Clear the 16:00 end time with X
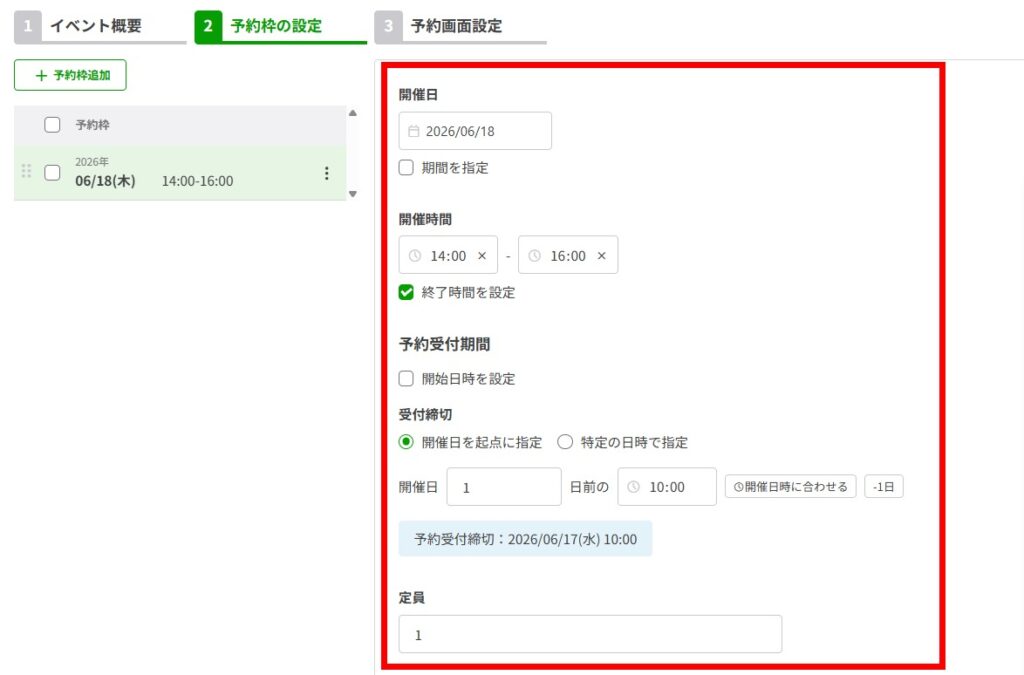 [x=602, y=256]
